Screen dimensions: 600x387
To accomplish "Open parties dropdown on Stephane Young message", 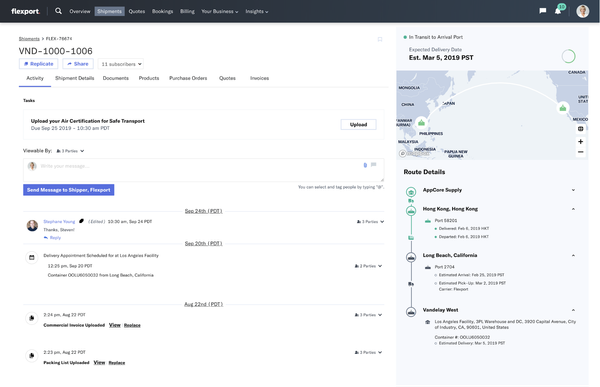I will [370, 222].
